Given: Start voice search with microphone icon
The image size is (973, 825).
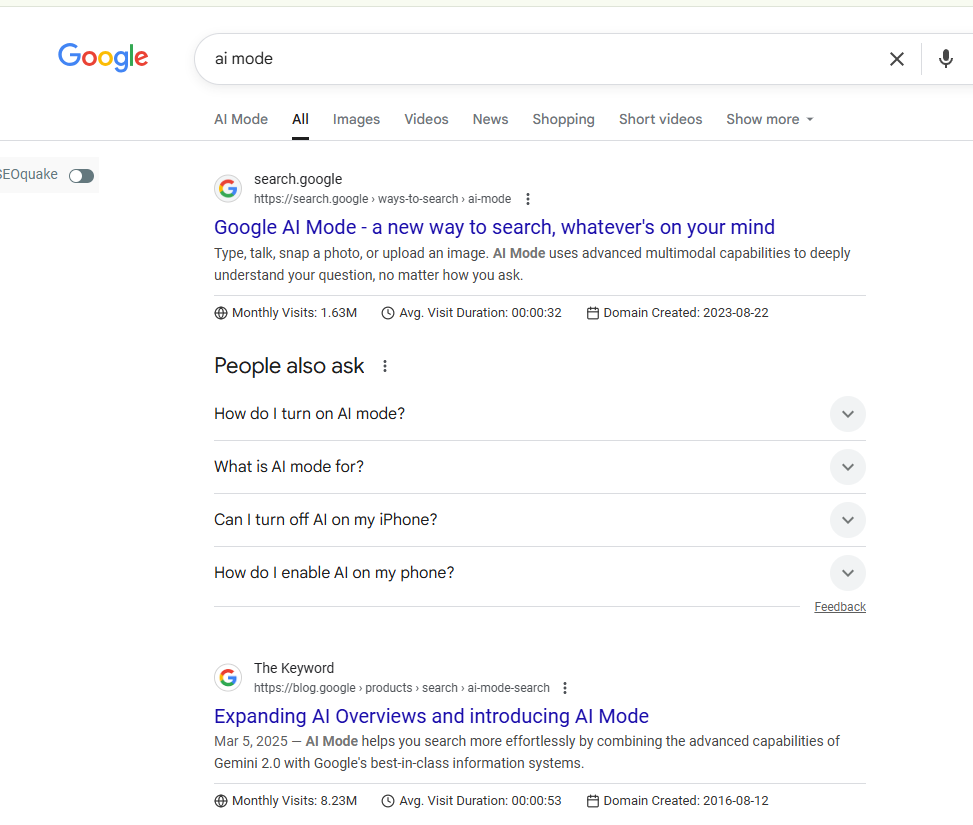Looking at the screenshot, I should pos(945,59).
